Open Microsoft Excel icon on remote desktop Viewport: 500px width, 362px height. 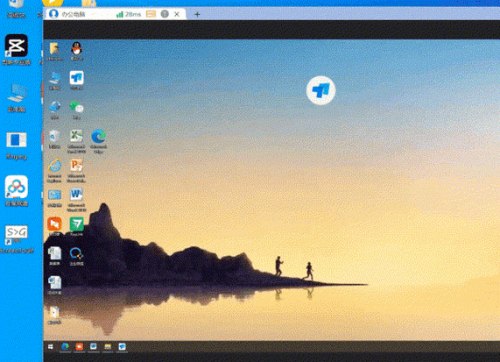76,136
